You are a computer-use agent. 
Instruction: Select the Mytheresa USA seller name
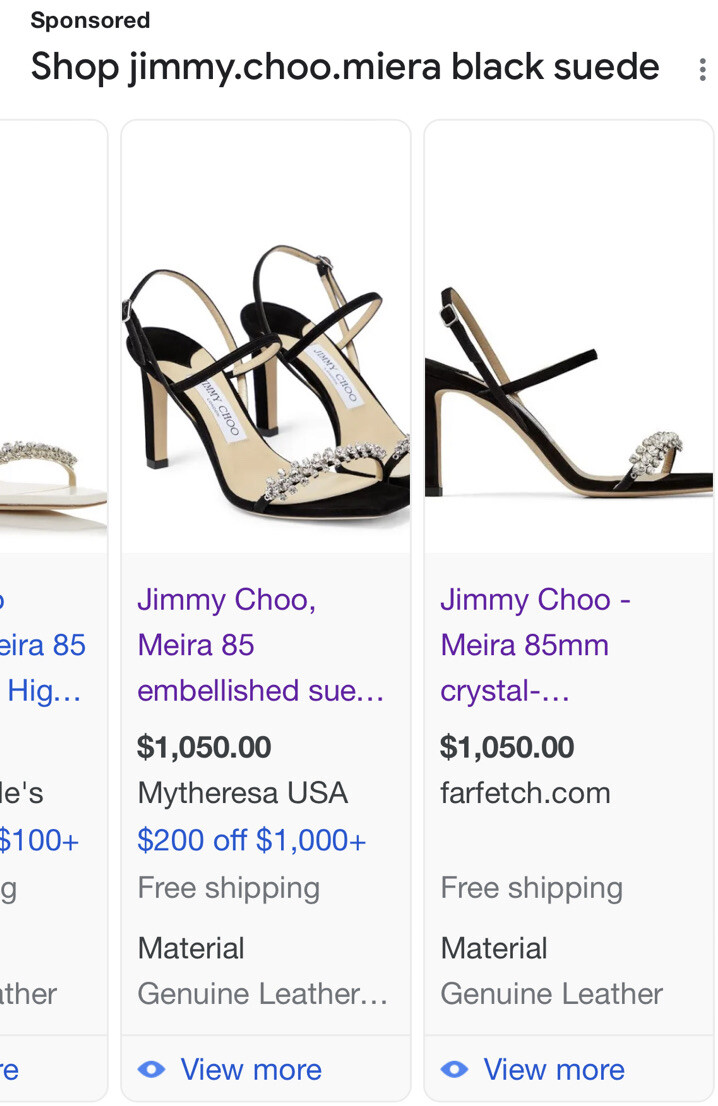click(x=243, y=793)
